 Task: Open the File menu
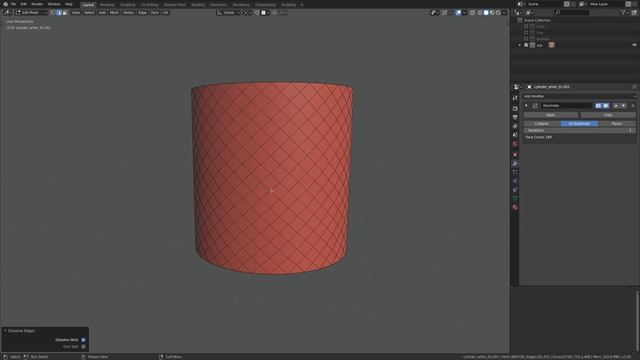coord(13,4)
